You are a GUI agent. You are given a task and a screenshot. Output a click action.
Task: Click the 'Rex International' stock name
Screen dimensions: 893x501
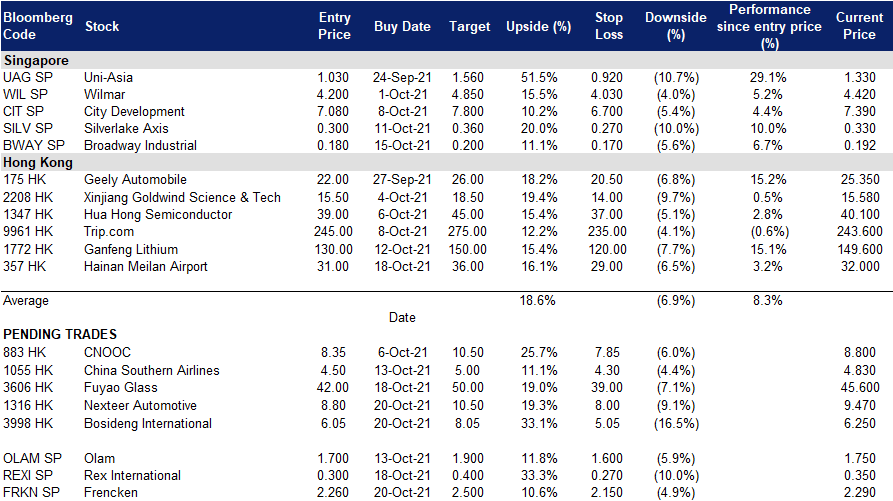[x=132, y=475]
